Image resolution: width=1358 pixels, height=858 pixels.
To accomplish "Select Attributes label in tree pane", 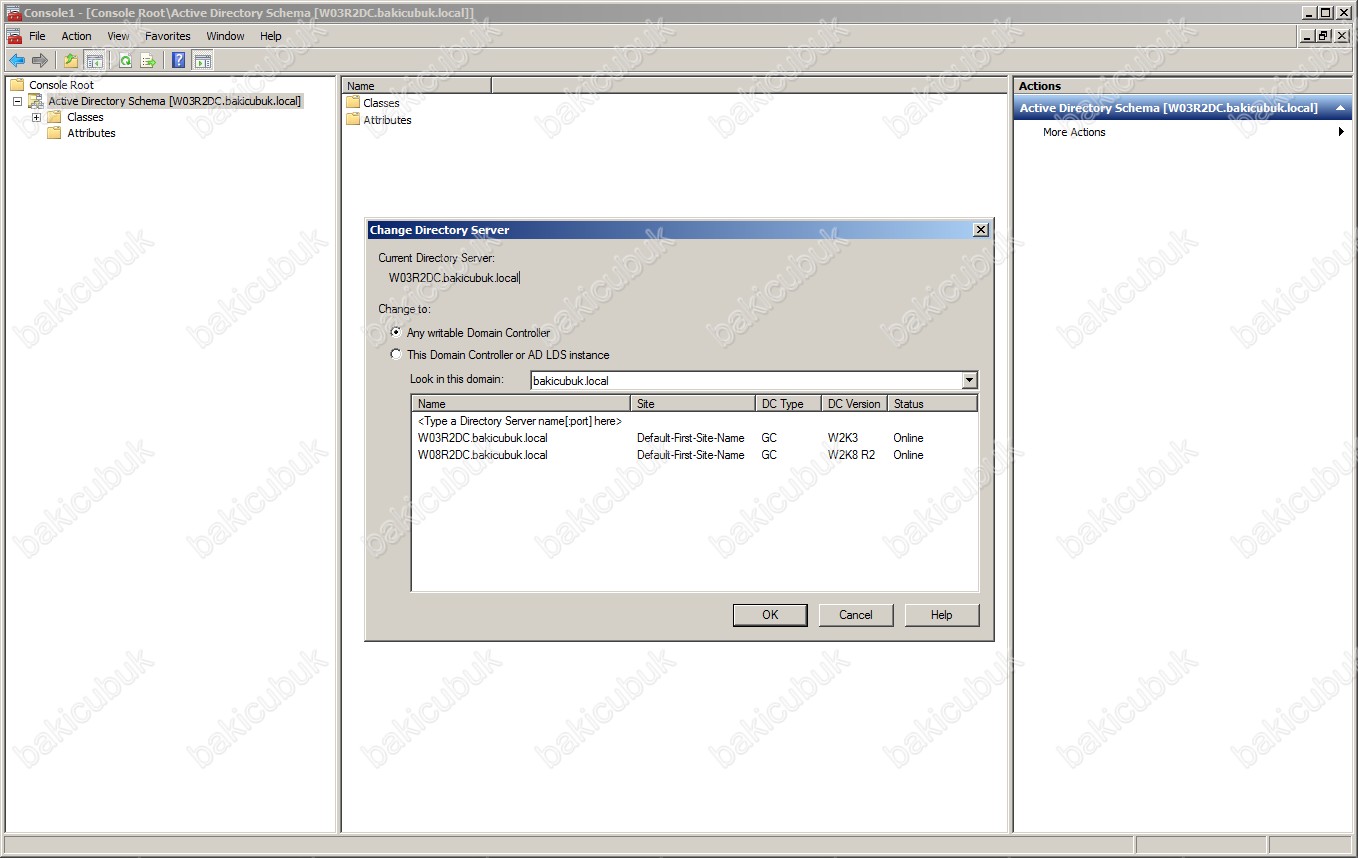I will (91, 133).
